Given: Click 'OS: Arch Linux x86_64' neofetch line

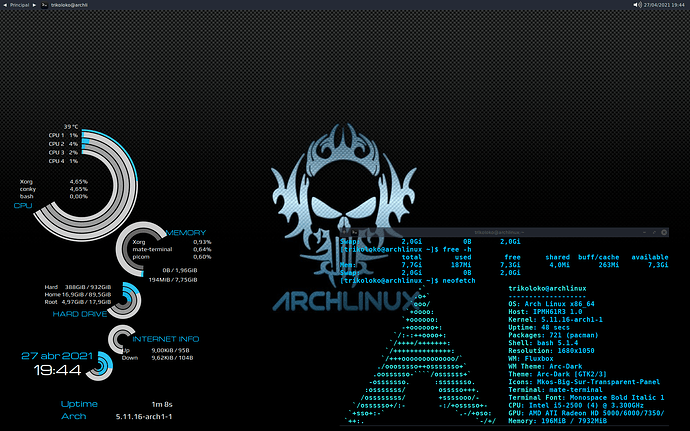Looking at the screenshot, I should tap(551, 304).
